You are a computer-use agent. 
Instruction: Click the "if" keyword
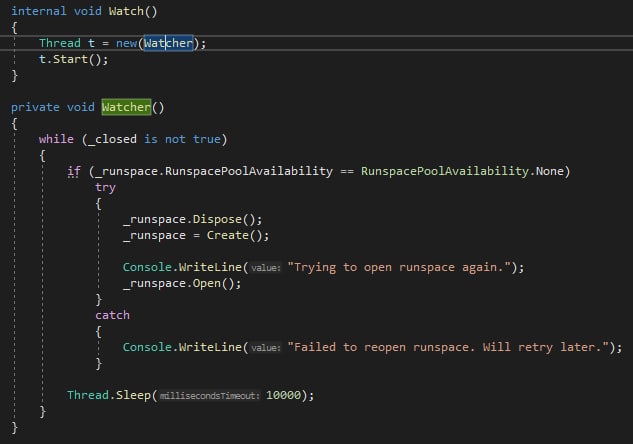point(74,171)
